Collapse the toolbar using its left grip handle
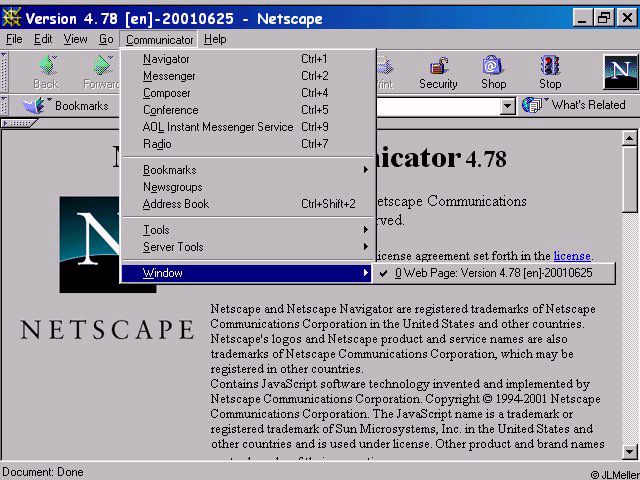 (4, 72)
